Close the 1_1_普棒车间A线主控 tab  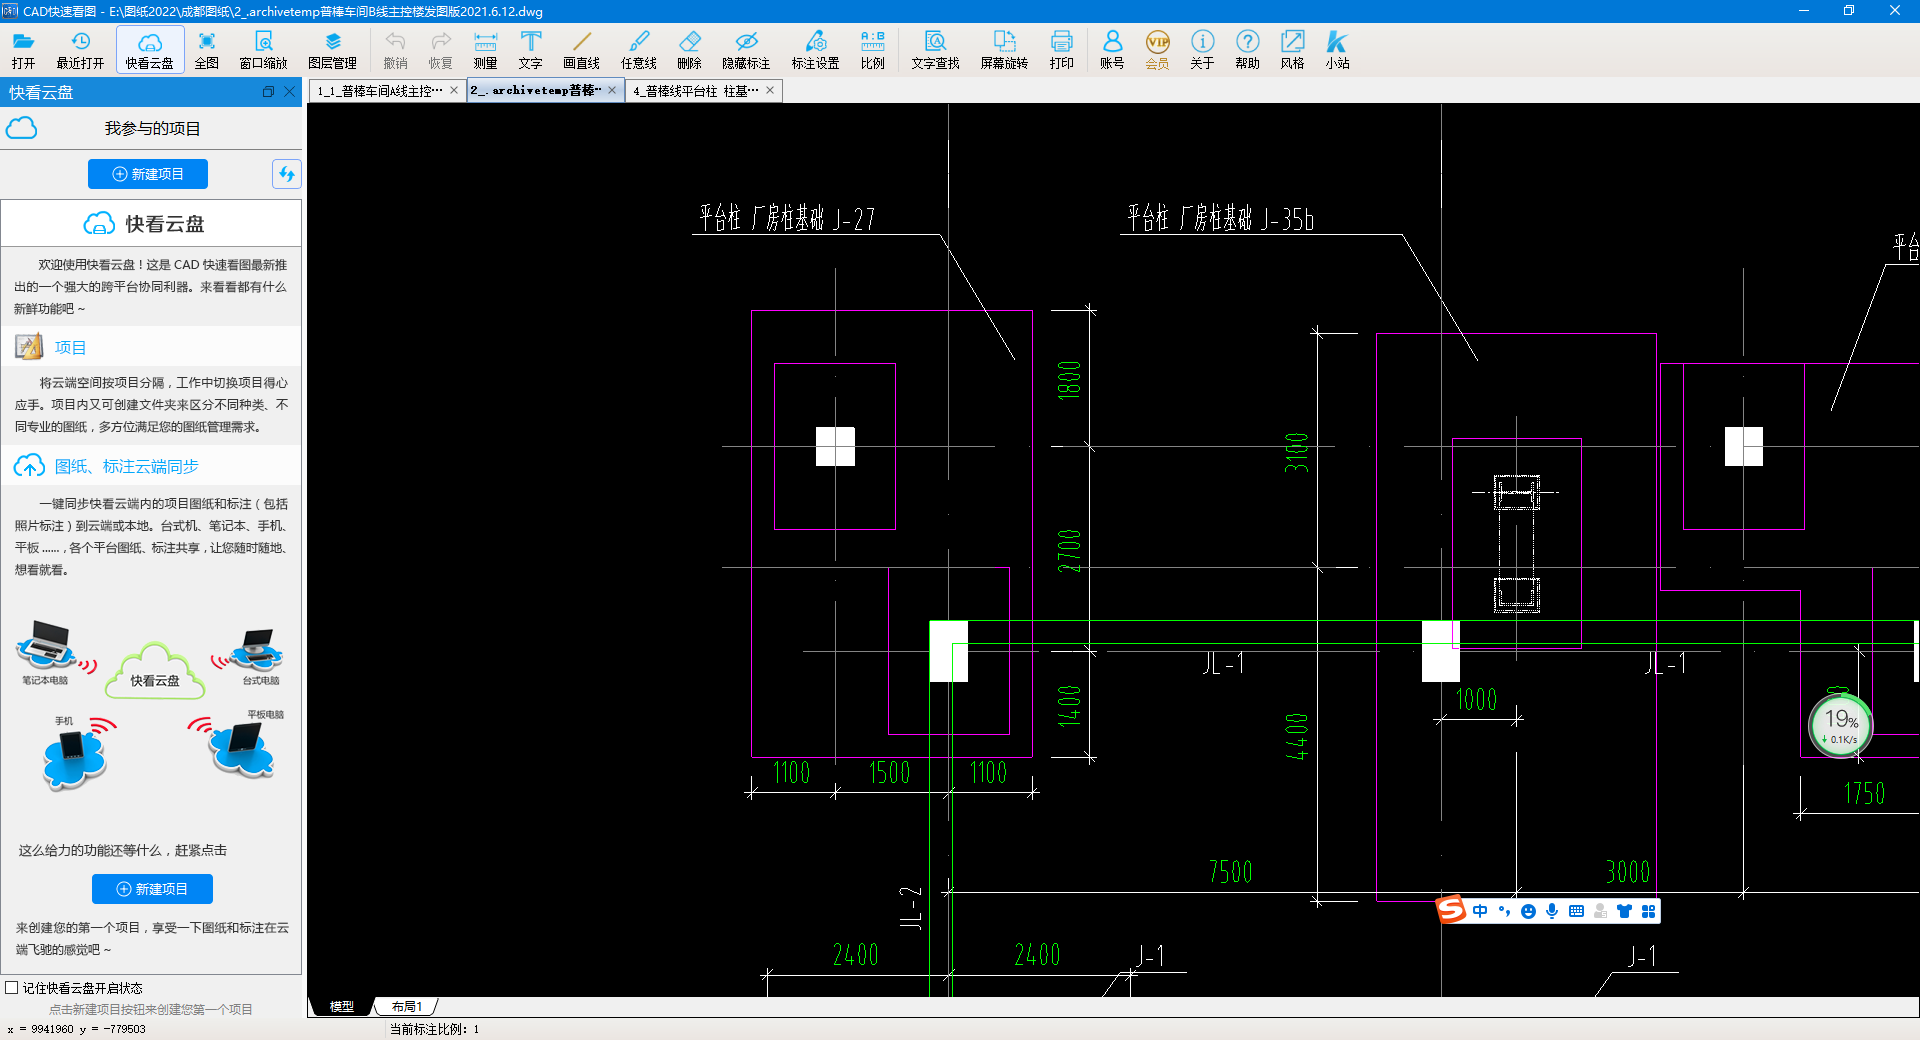[x=454, y=90]
